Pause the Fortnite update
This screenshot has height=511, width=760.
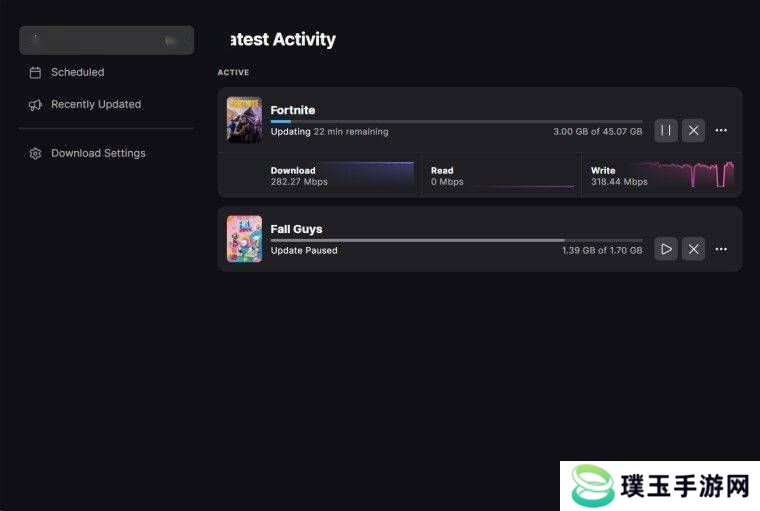point(666,130)
